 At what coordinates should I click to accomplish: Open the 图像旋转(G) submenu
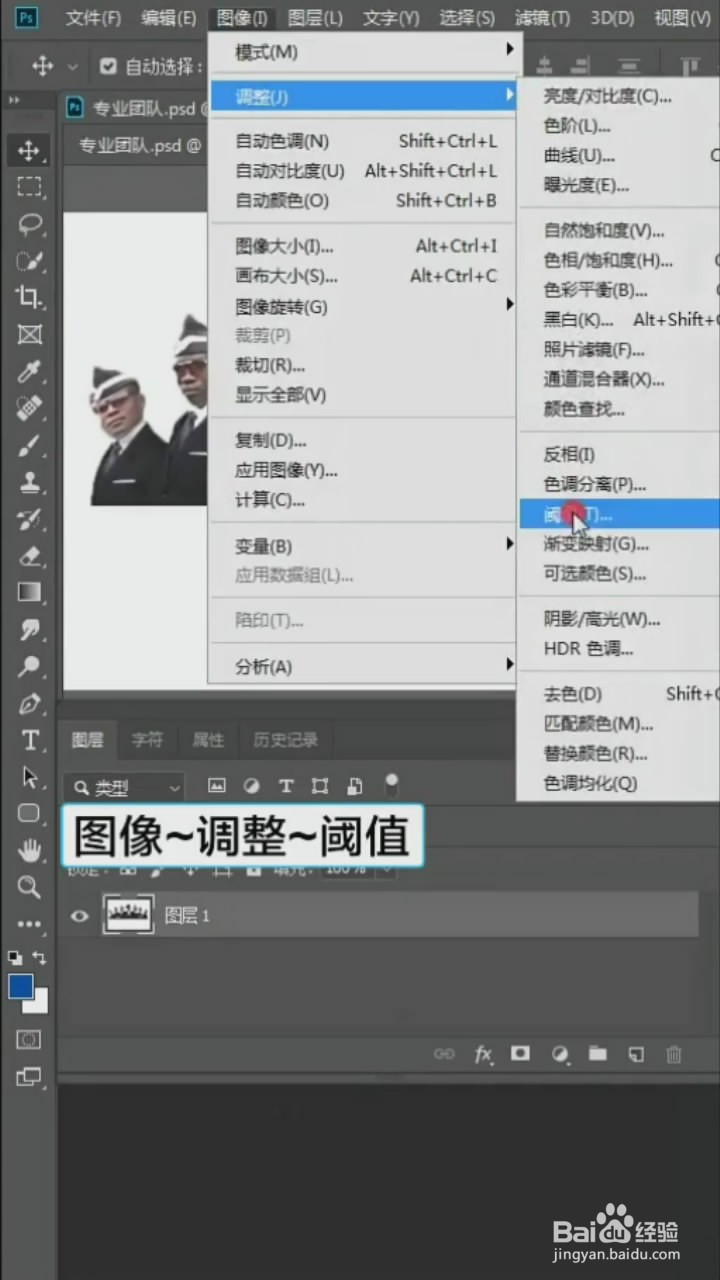[x=363, y=306]
